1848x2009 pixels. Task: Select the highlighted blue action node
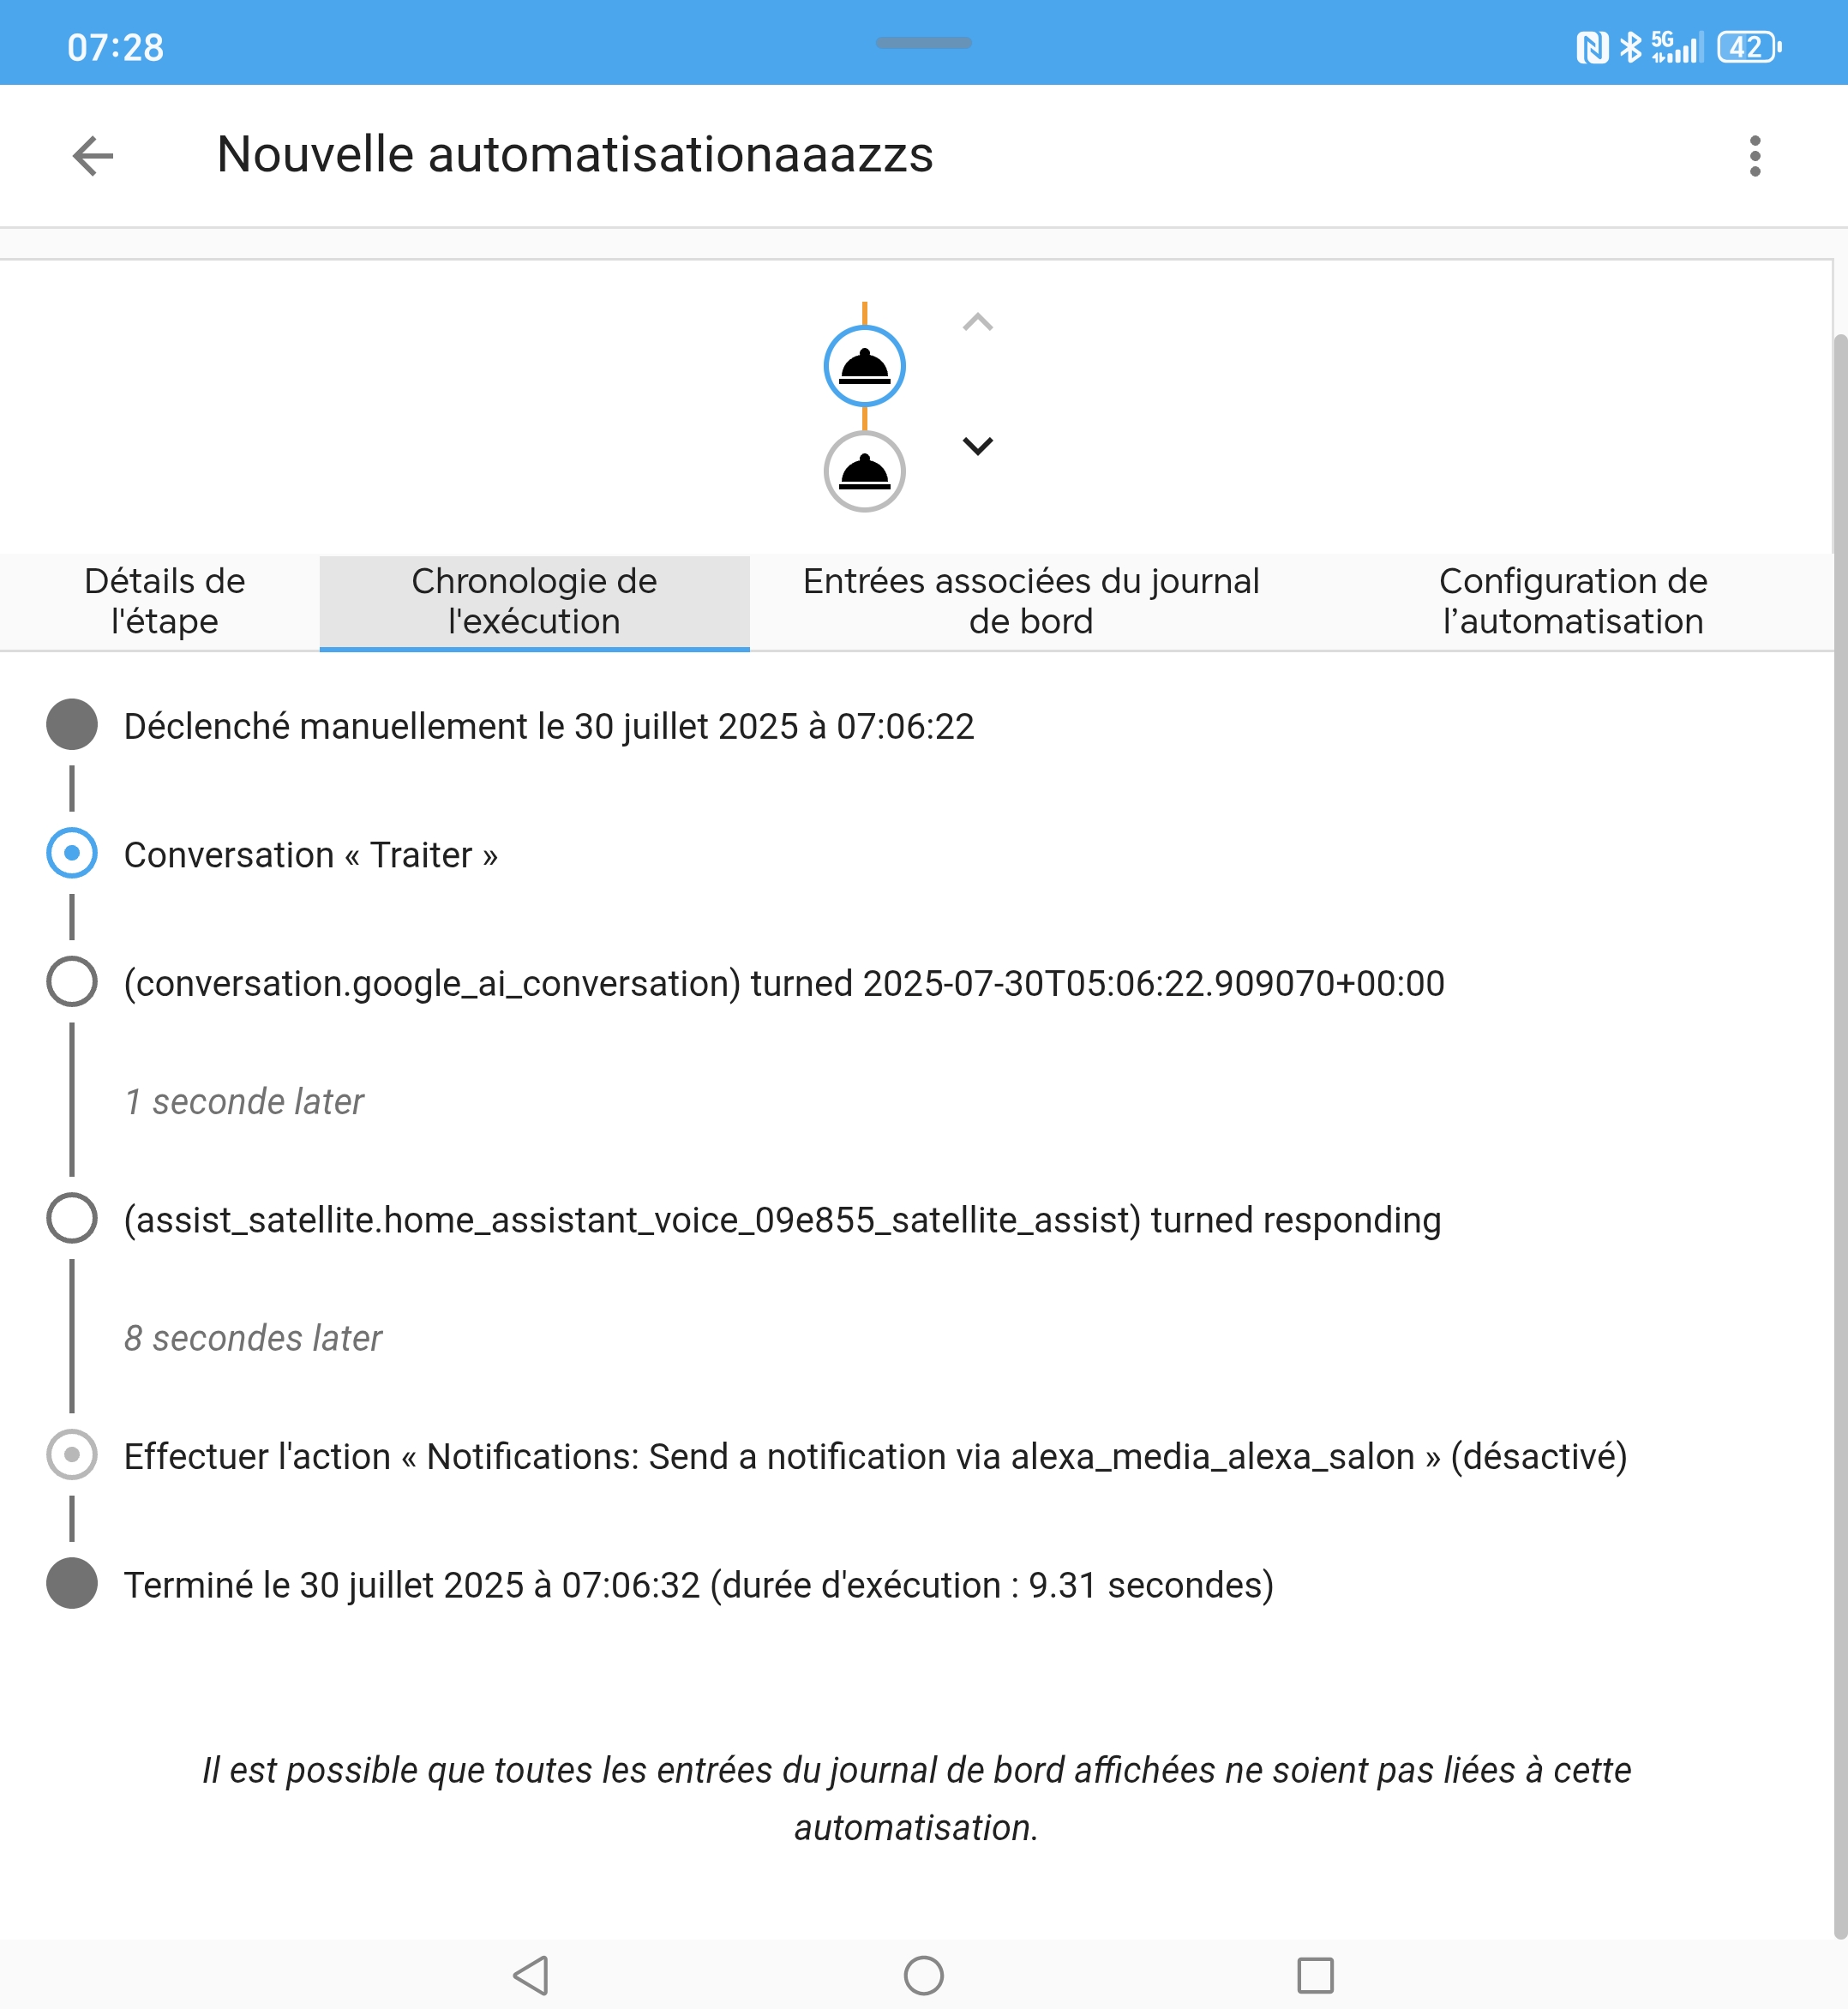864,366
